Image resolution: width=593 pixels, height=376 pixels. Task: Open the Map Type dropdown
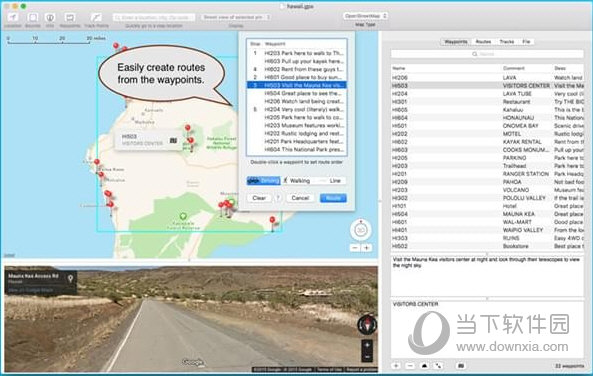point(365,16)
